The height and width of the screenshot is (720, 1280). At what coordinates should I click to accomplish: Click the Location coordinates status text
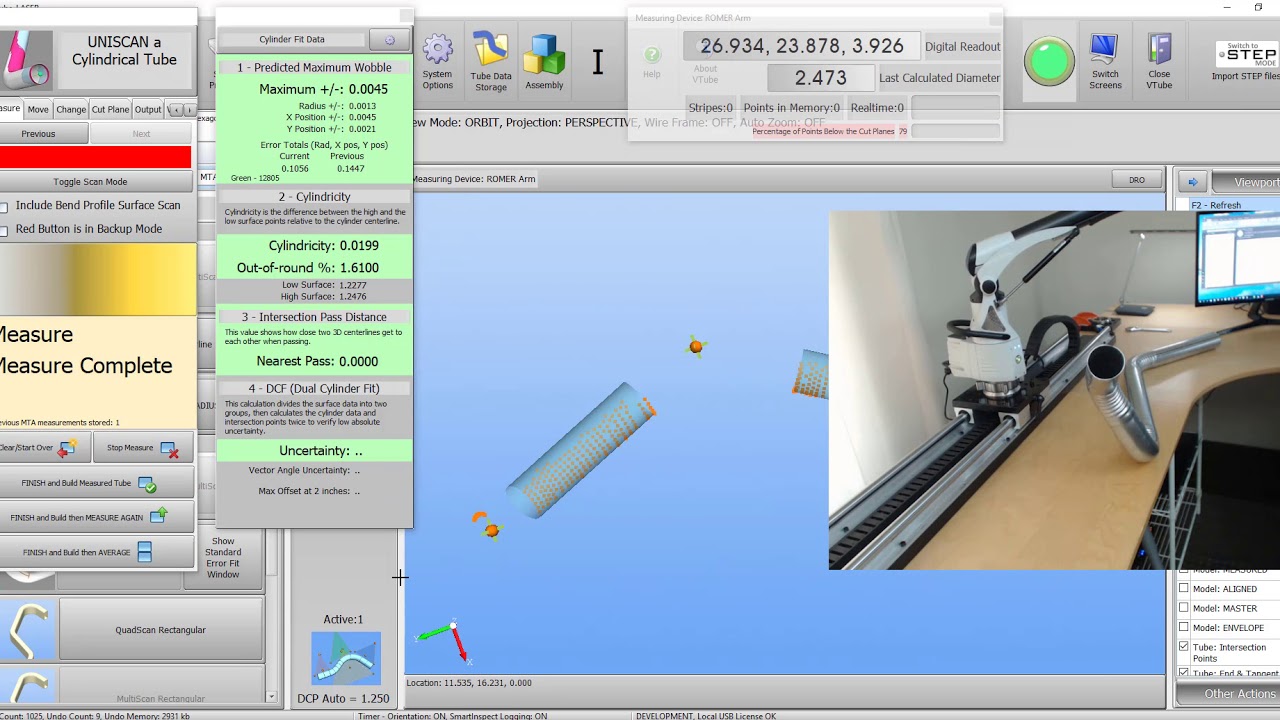pyautogui.click(x=469, y=683)
